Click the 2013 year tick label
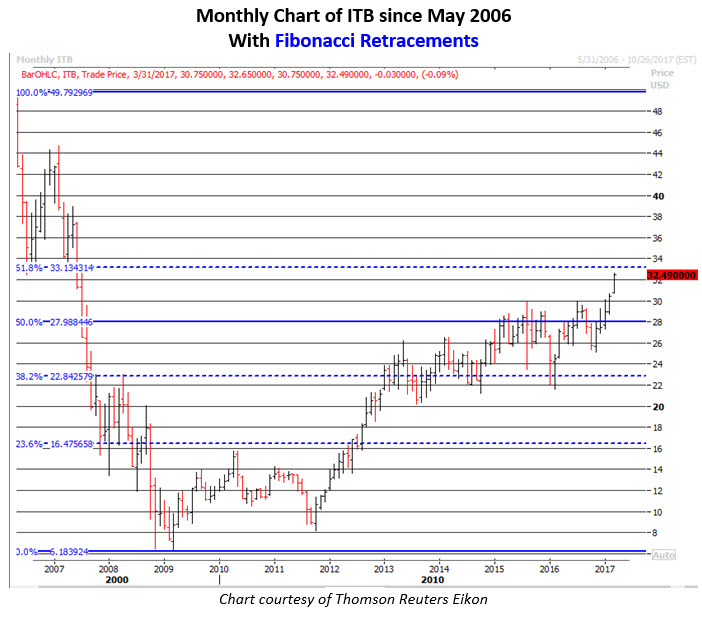The height and width of the screenshot is (619, 702). pyautogui.click(x=384, y=569)
